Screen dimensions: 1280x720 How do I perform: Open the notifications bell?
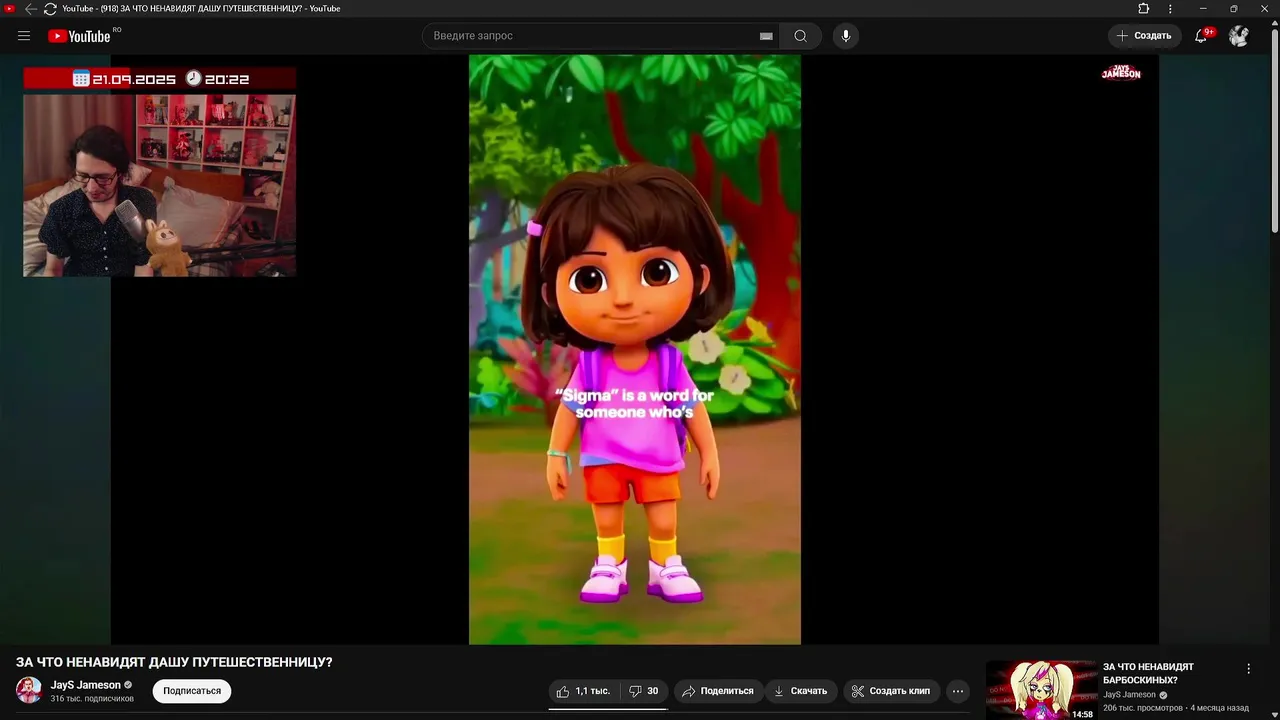pyautogui.click(x=1201, y=36)
